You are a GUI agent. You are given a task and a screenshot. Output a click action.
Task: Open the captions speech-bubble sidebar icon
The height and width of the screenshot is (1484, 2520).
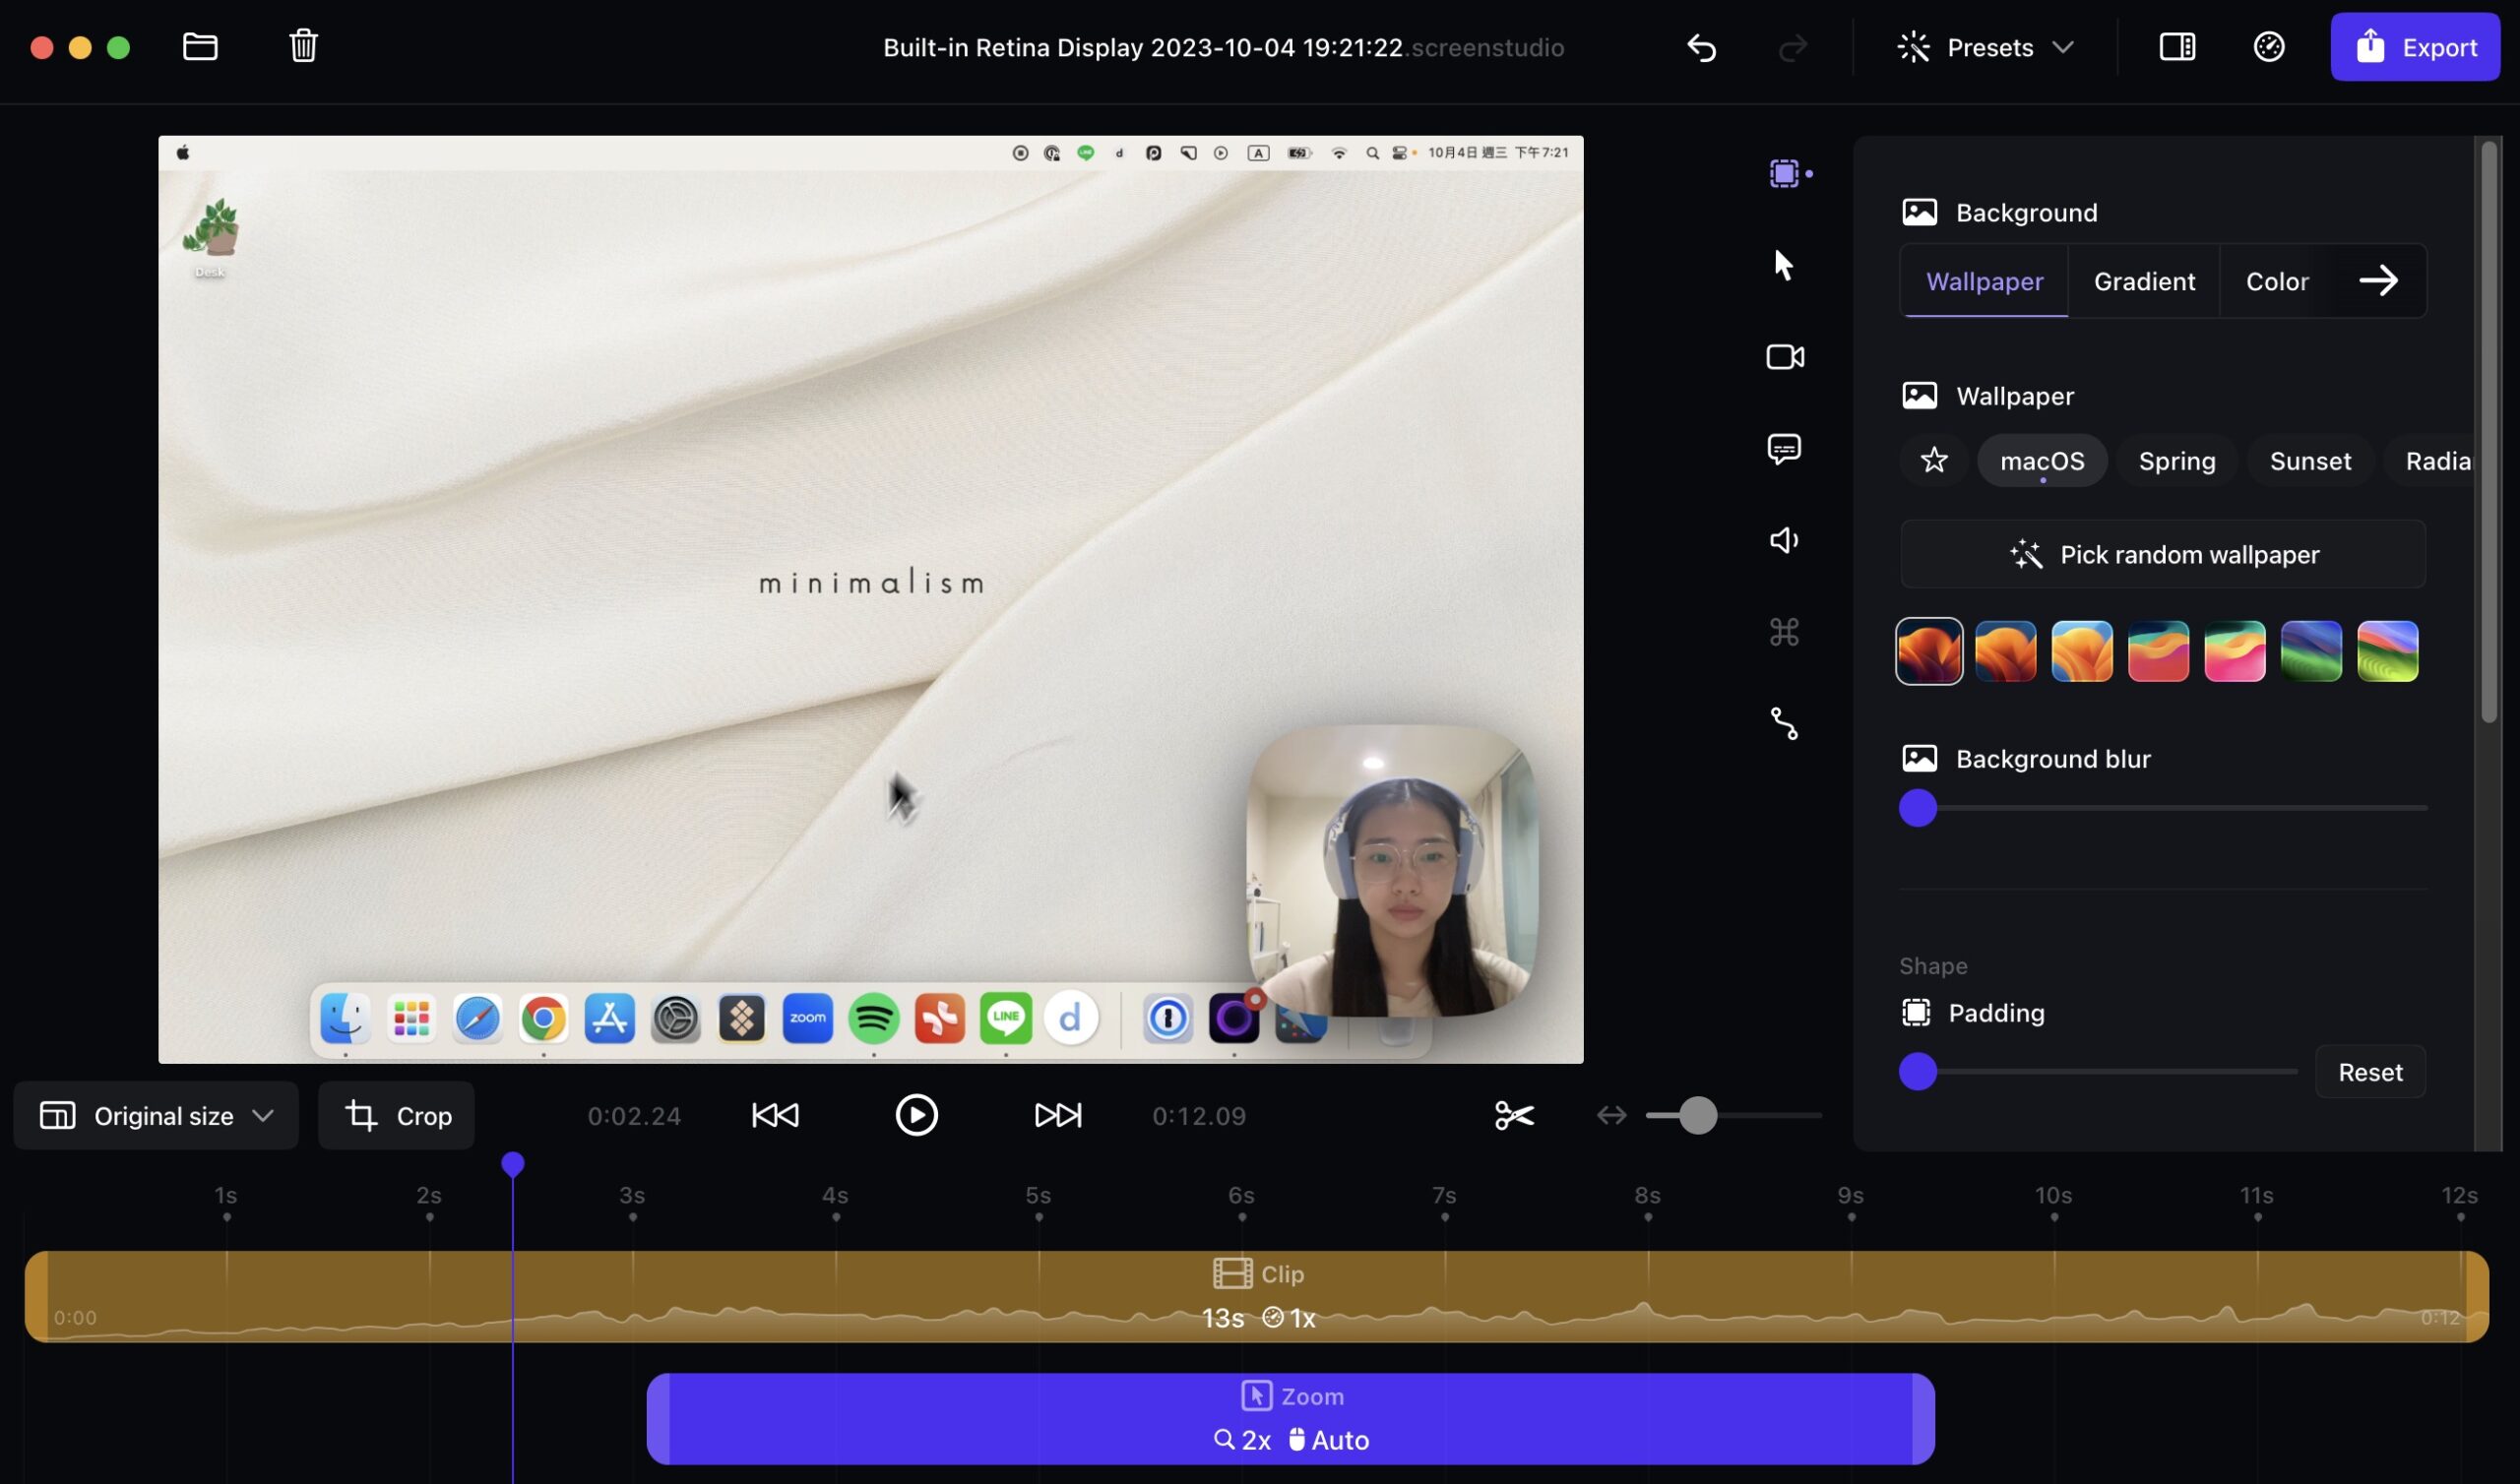point(1784,449)
